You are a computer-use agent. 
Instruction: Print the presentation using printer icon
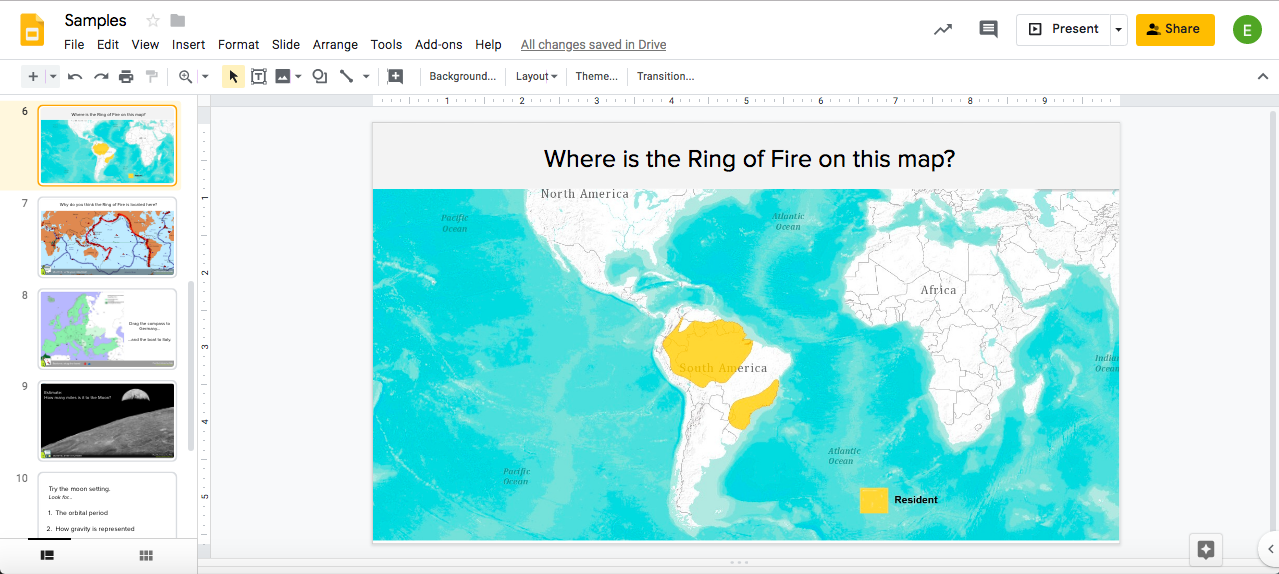126,76
